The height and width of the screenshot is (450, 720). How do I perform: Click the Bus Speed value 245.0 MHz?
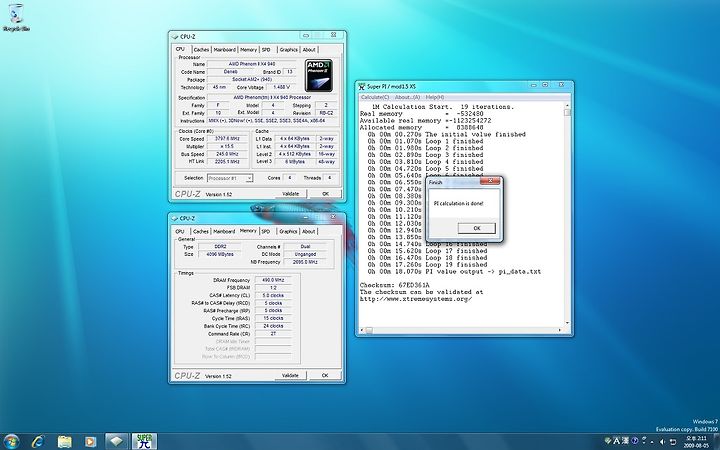[227, 154]
